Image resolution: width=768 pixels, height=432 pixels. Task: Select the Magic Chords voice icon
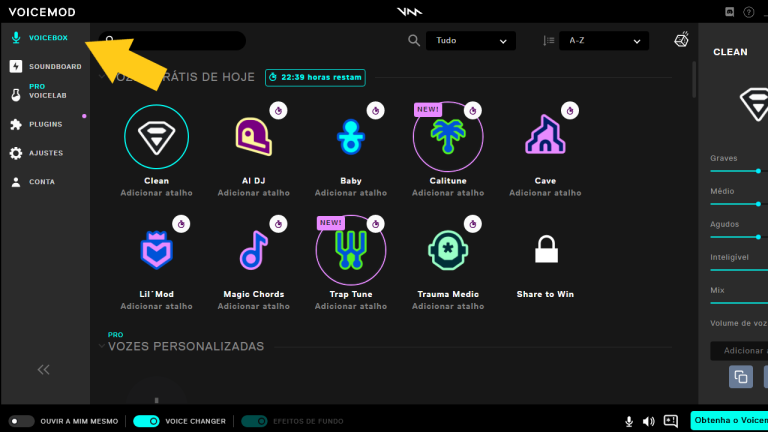point(253,250)
